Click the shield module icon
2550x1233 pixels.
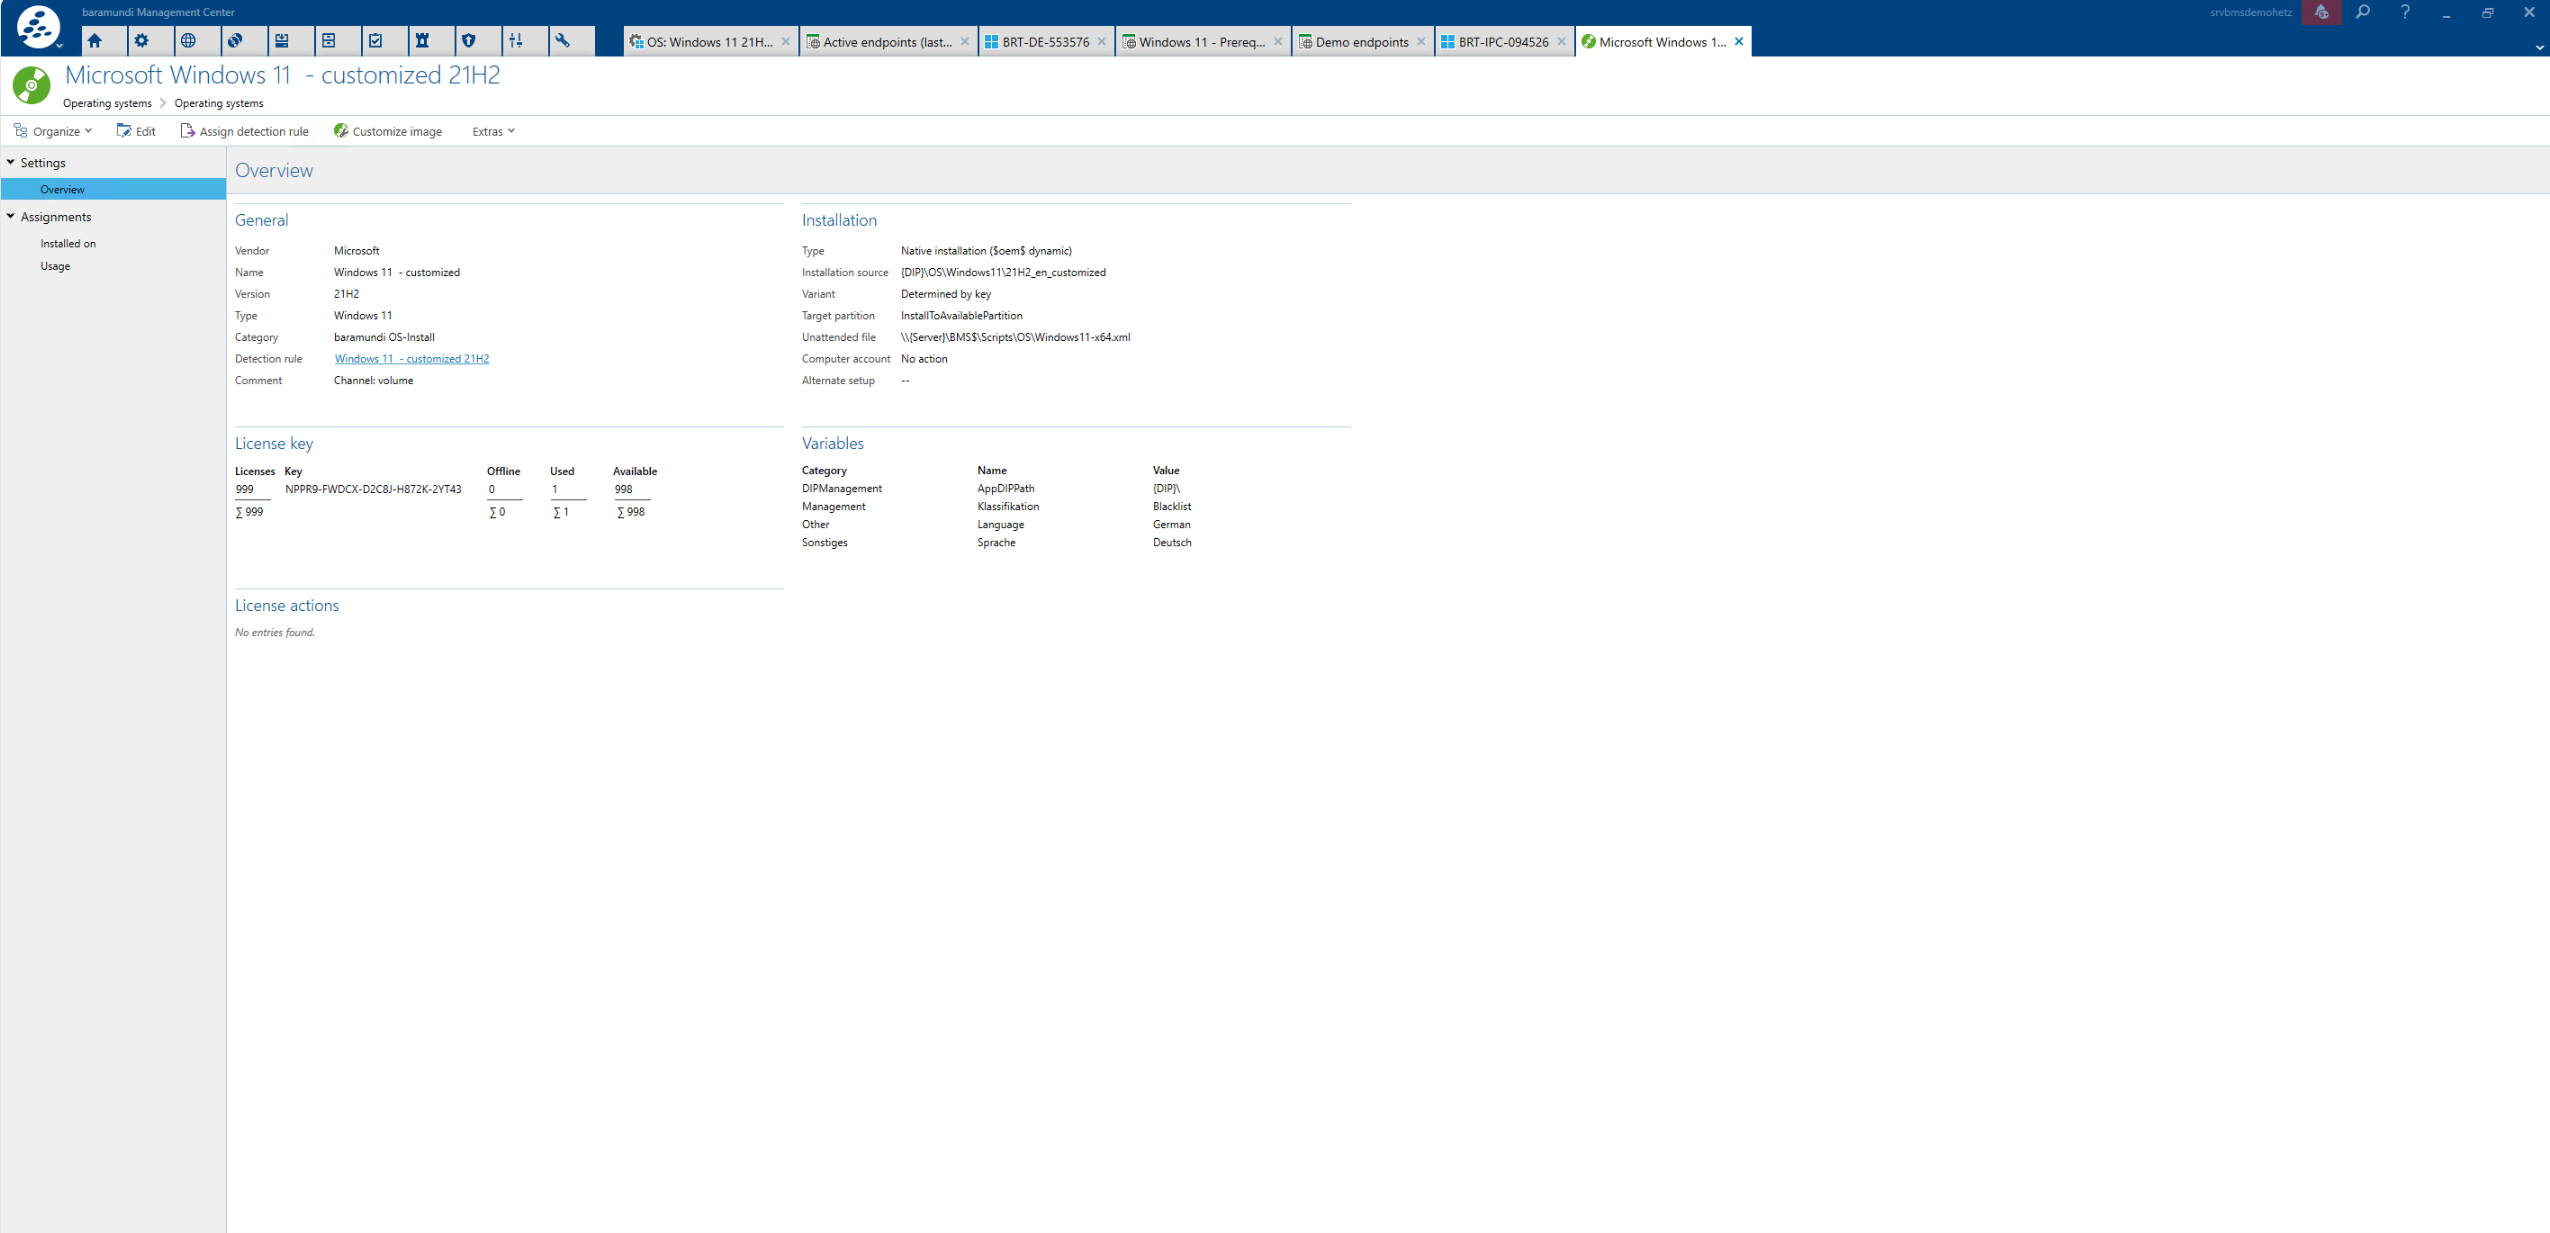469,41
